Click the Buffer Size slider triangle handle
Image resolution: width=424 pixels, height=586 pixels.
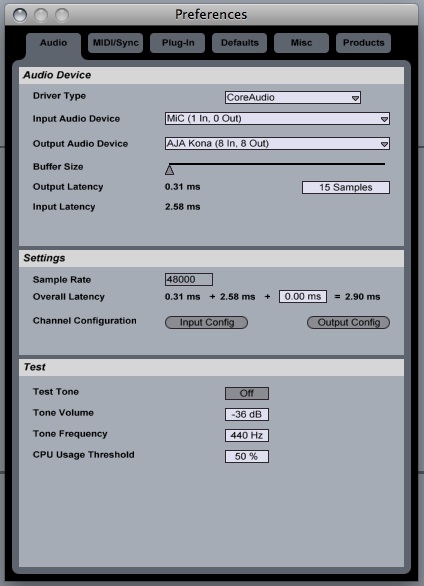pos(170,170)
